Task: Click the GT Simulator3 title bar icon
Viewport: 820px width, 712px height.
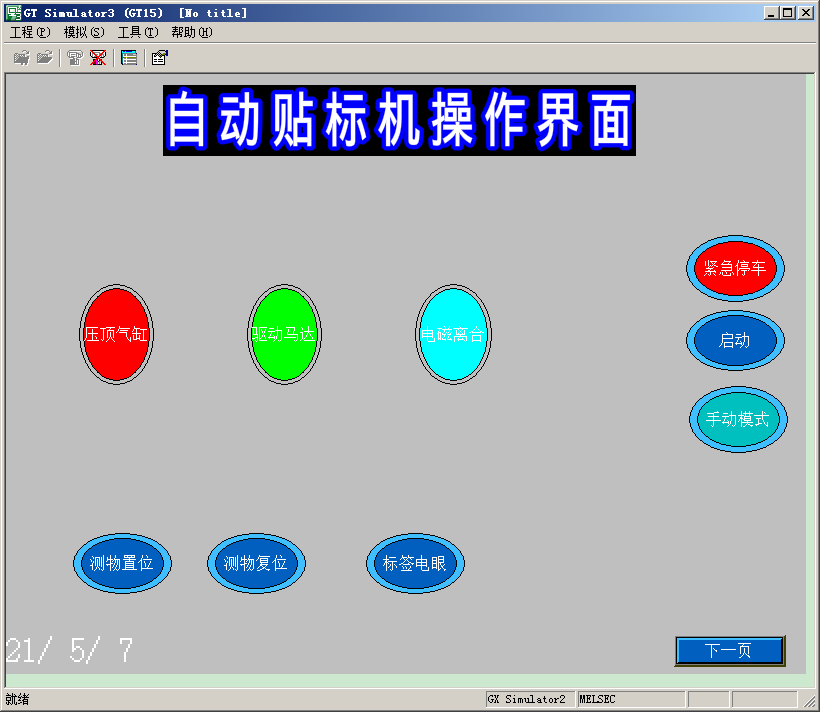Action: coord(14,13)
